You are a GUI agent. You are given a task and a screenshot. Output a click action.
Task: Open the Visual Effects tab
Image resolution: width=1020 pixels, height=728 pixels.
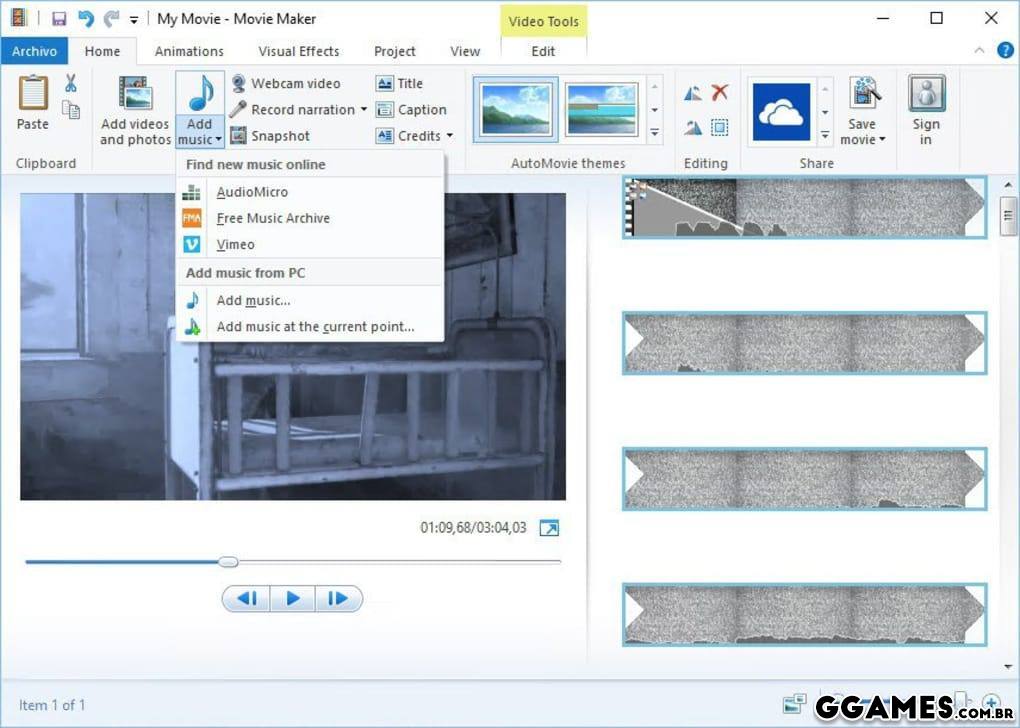pos(298,51)
